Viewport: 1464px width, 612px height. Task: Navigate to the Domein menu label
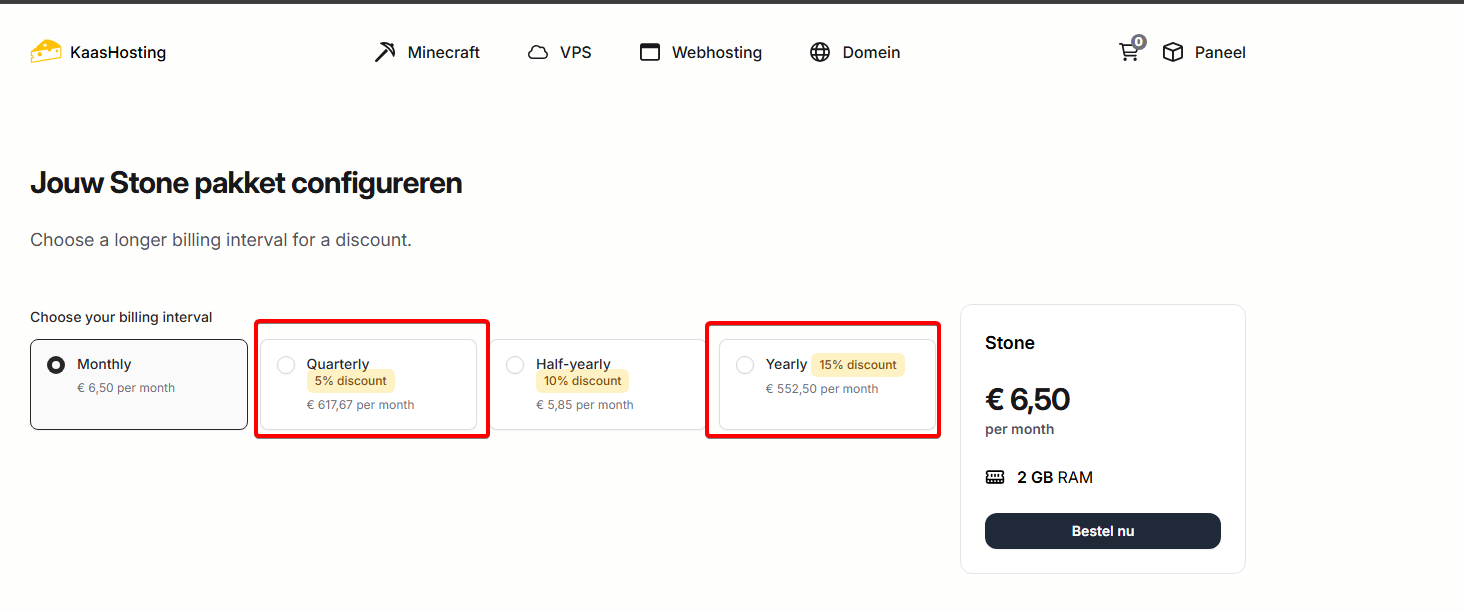[x=871, y=52]
